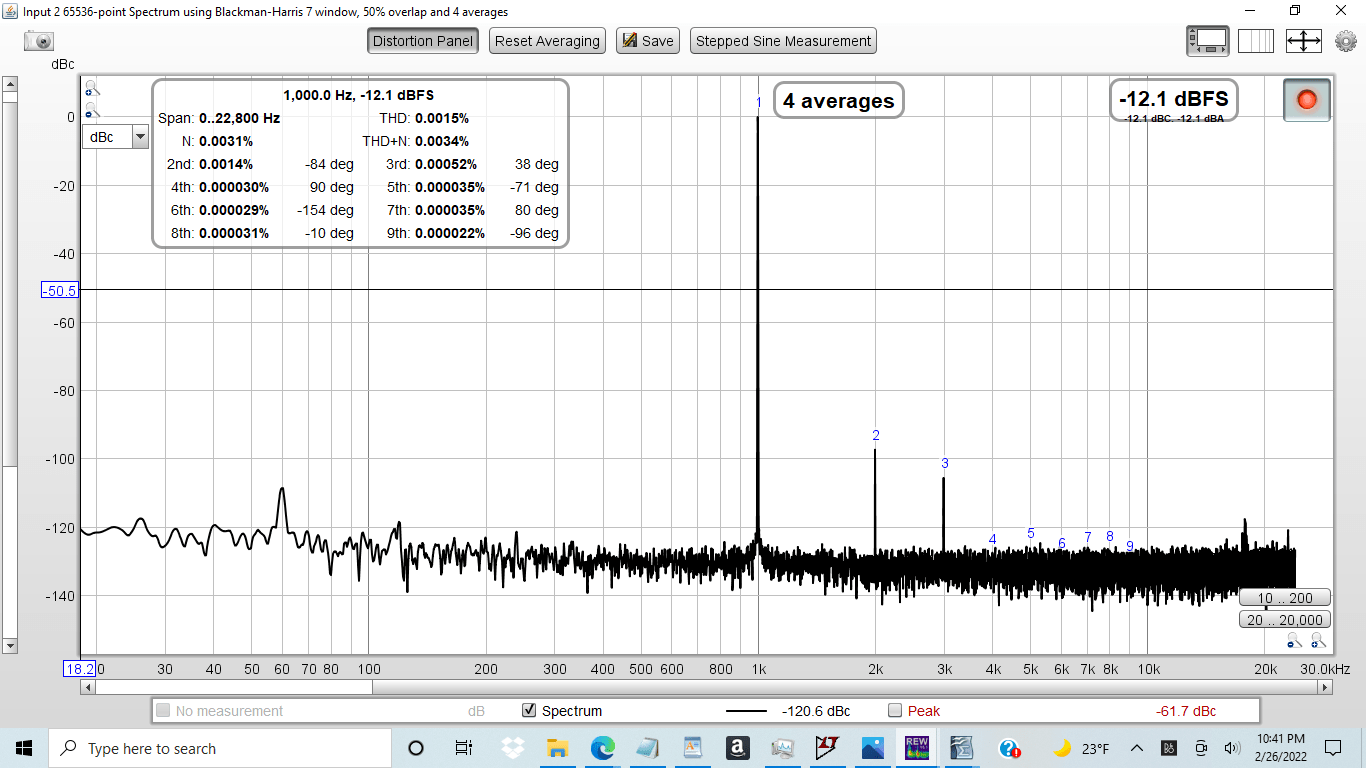1366x768 pixels.
Task: Click the vertical scrollbar down arrow
Action: 10,647
